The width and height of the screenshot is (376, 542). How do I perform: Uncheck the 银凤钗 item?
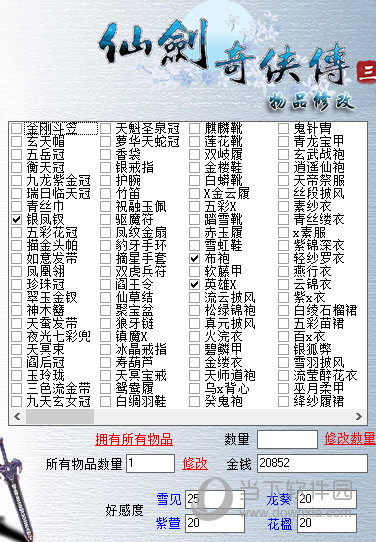(x=16, y=219)
